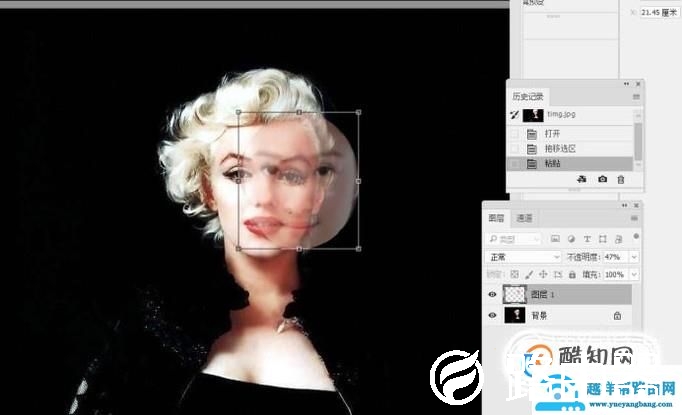Screen dimensions: 682x415
Task: Filter layers by shape layer icon
Action: point(602,239)
